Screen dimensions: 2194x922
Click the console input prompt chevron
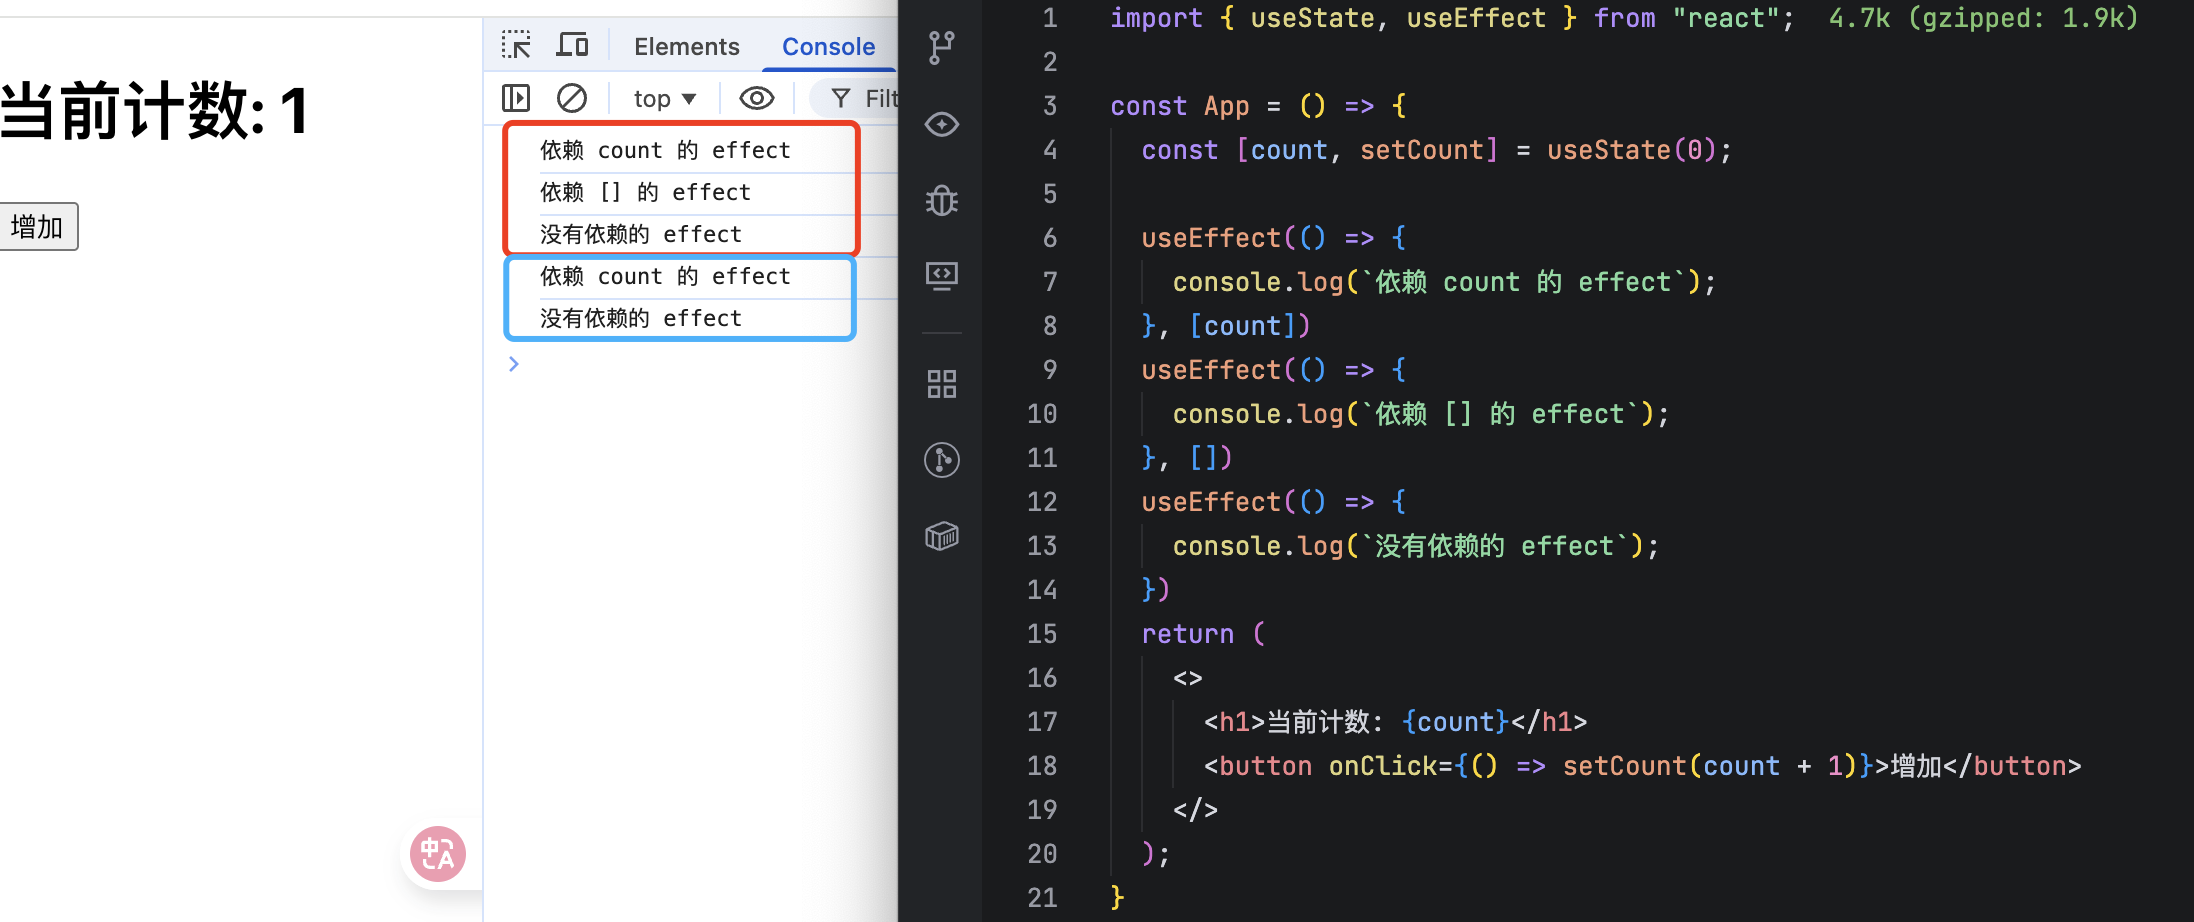[513, 364]
